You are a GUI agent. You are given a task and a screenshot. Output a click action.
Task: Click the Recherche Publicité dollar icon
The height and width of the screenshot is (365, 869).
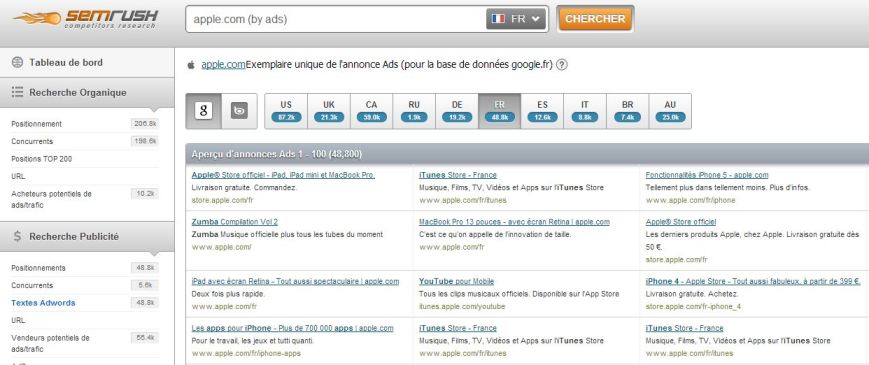click(x=17, y=237)
